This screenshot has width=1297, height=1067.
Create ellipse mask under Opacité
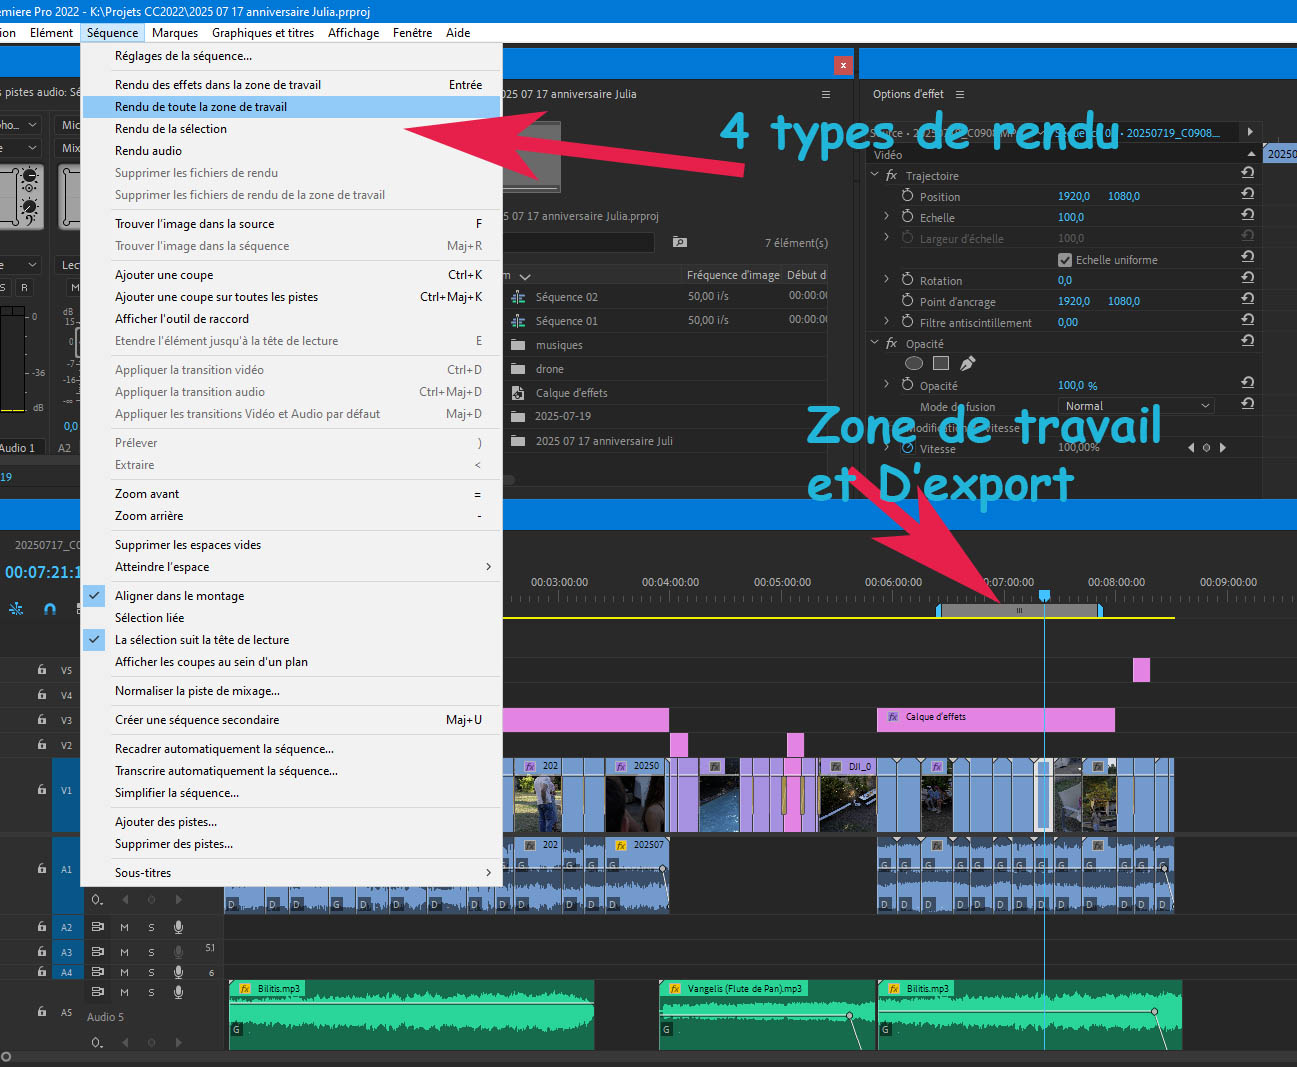914,364
